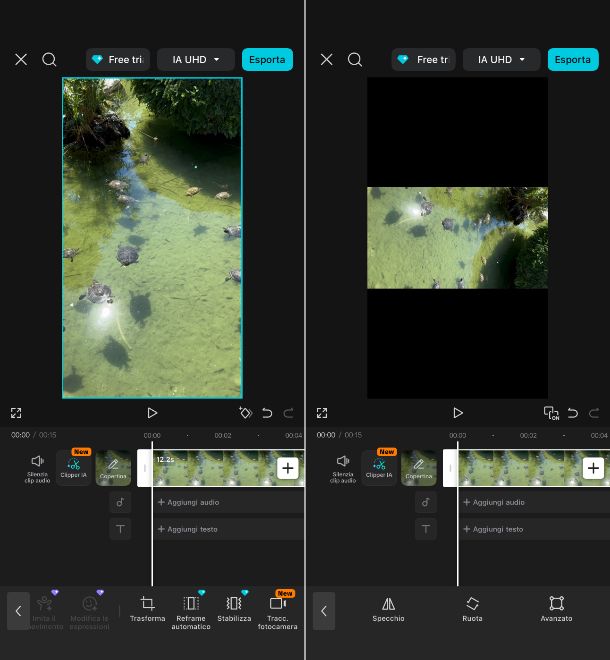Toggle Silenzia clip audio in the right screen

[x=343, y=467]
